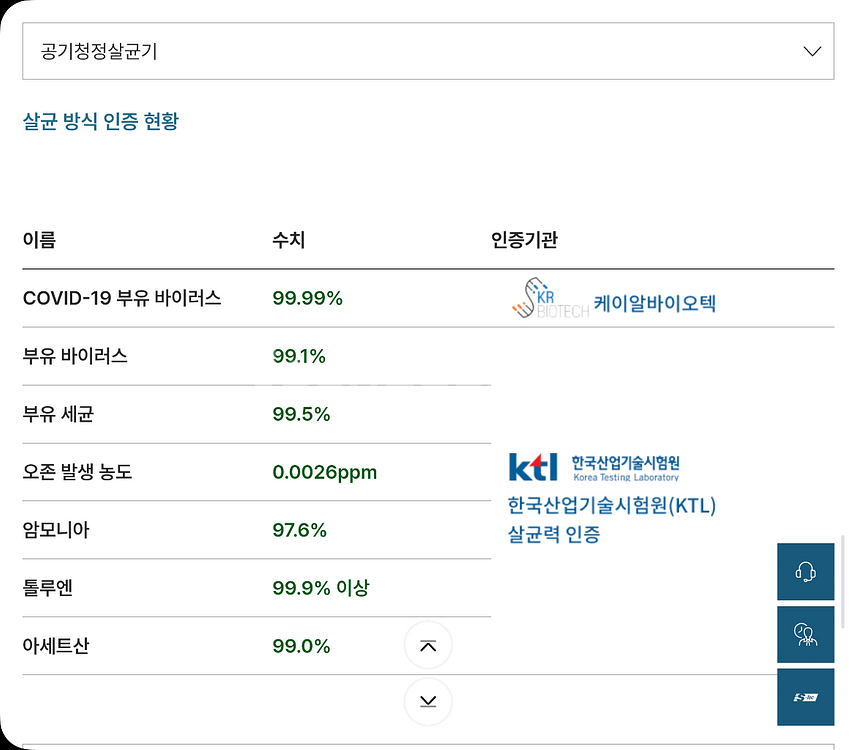Click the 살균 방식 인증 현황 heading

pyautogui.click(x=100, y=122)
